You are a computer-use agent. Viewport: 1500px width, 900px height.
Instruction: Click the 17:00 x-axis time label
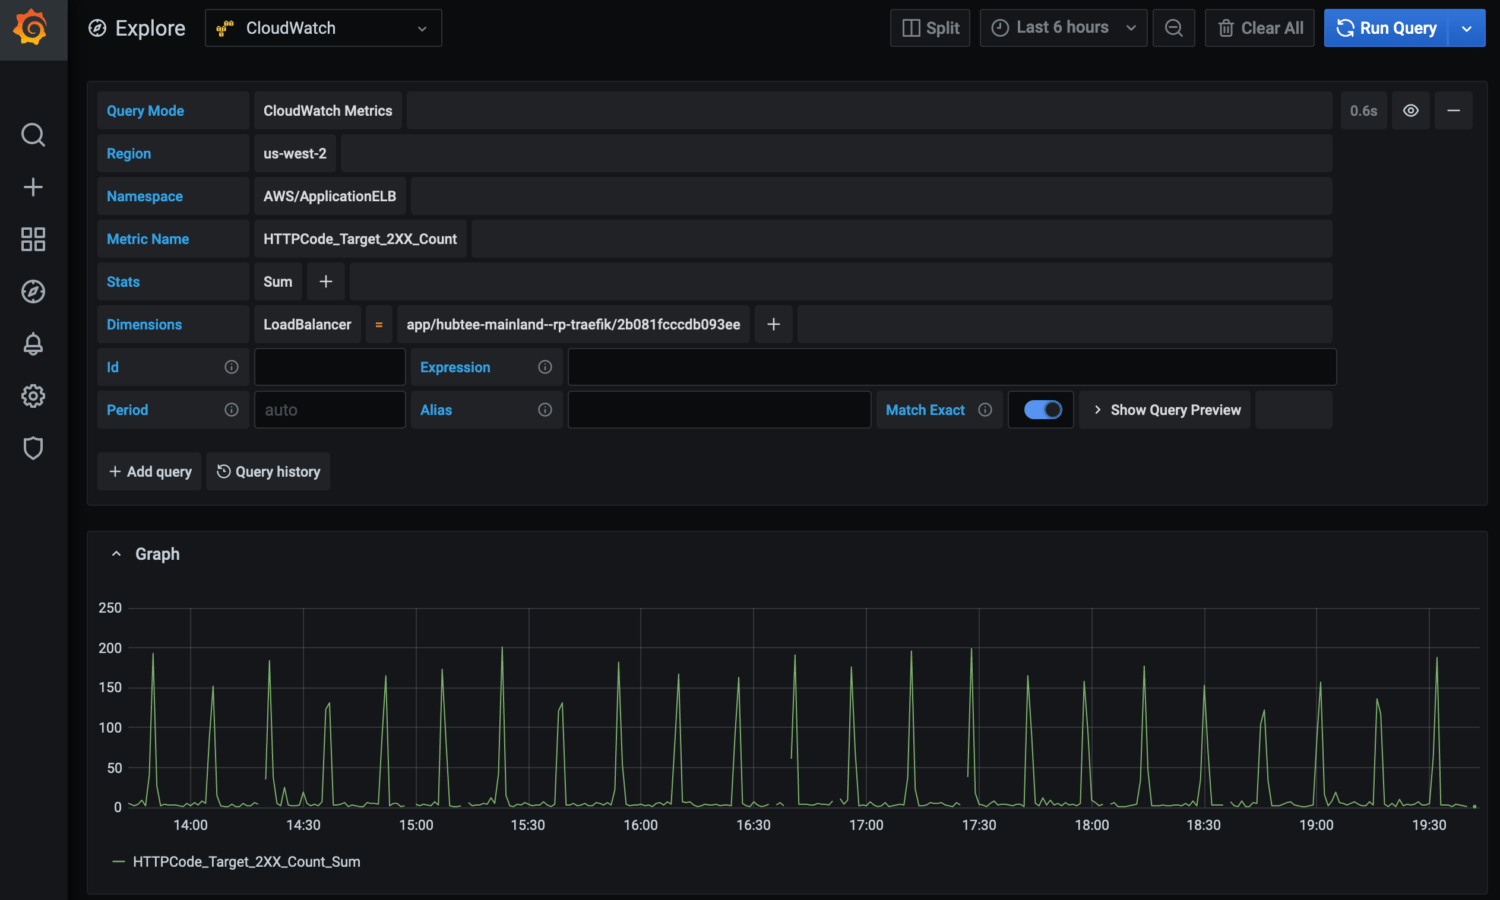click(866, 825)
